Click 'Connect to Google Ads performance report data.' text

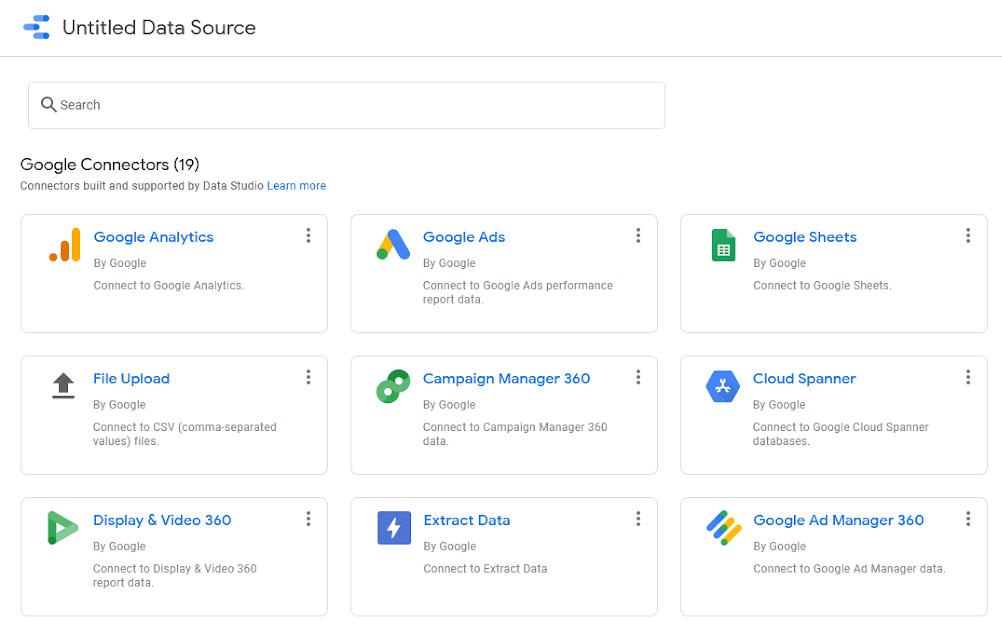[x=518, y=293]
